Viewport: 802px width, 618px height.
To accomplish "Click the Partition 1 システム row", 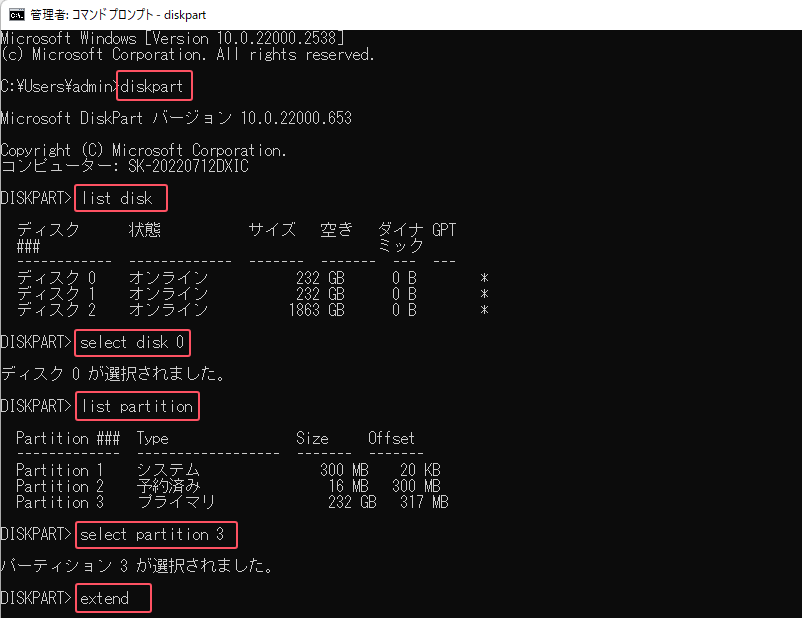I will [230, 470].
